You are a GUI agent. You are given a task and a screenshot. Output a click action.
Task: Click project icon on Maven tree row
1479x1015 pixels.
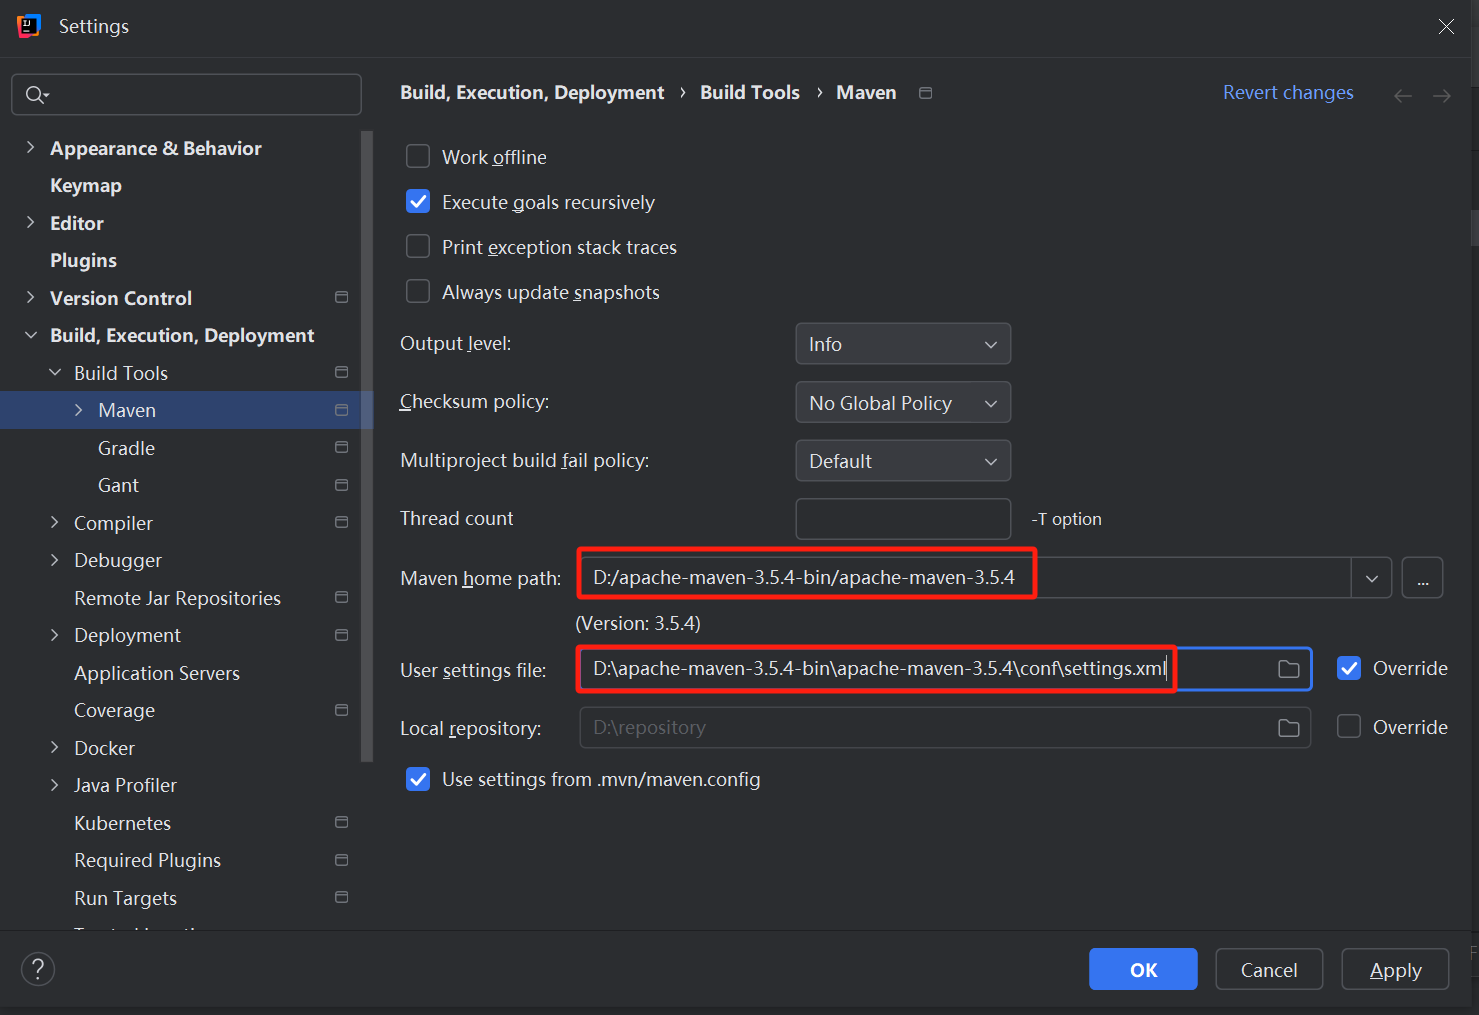pos(341,410)
